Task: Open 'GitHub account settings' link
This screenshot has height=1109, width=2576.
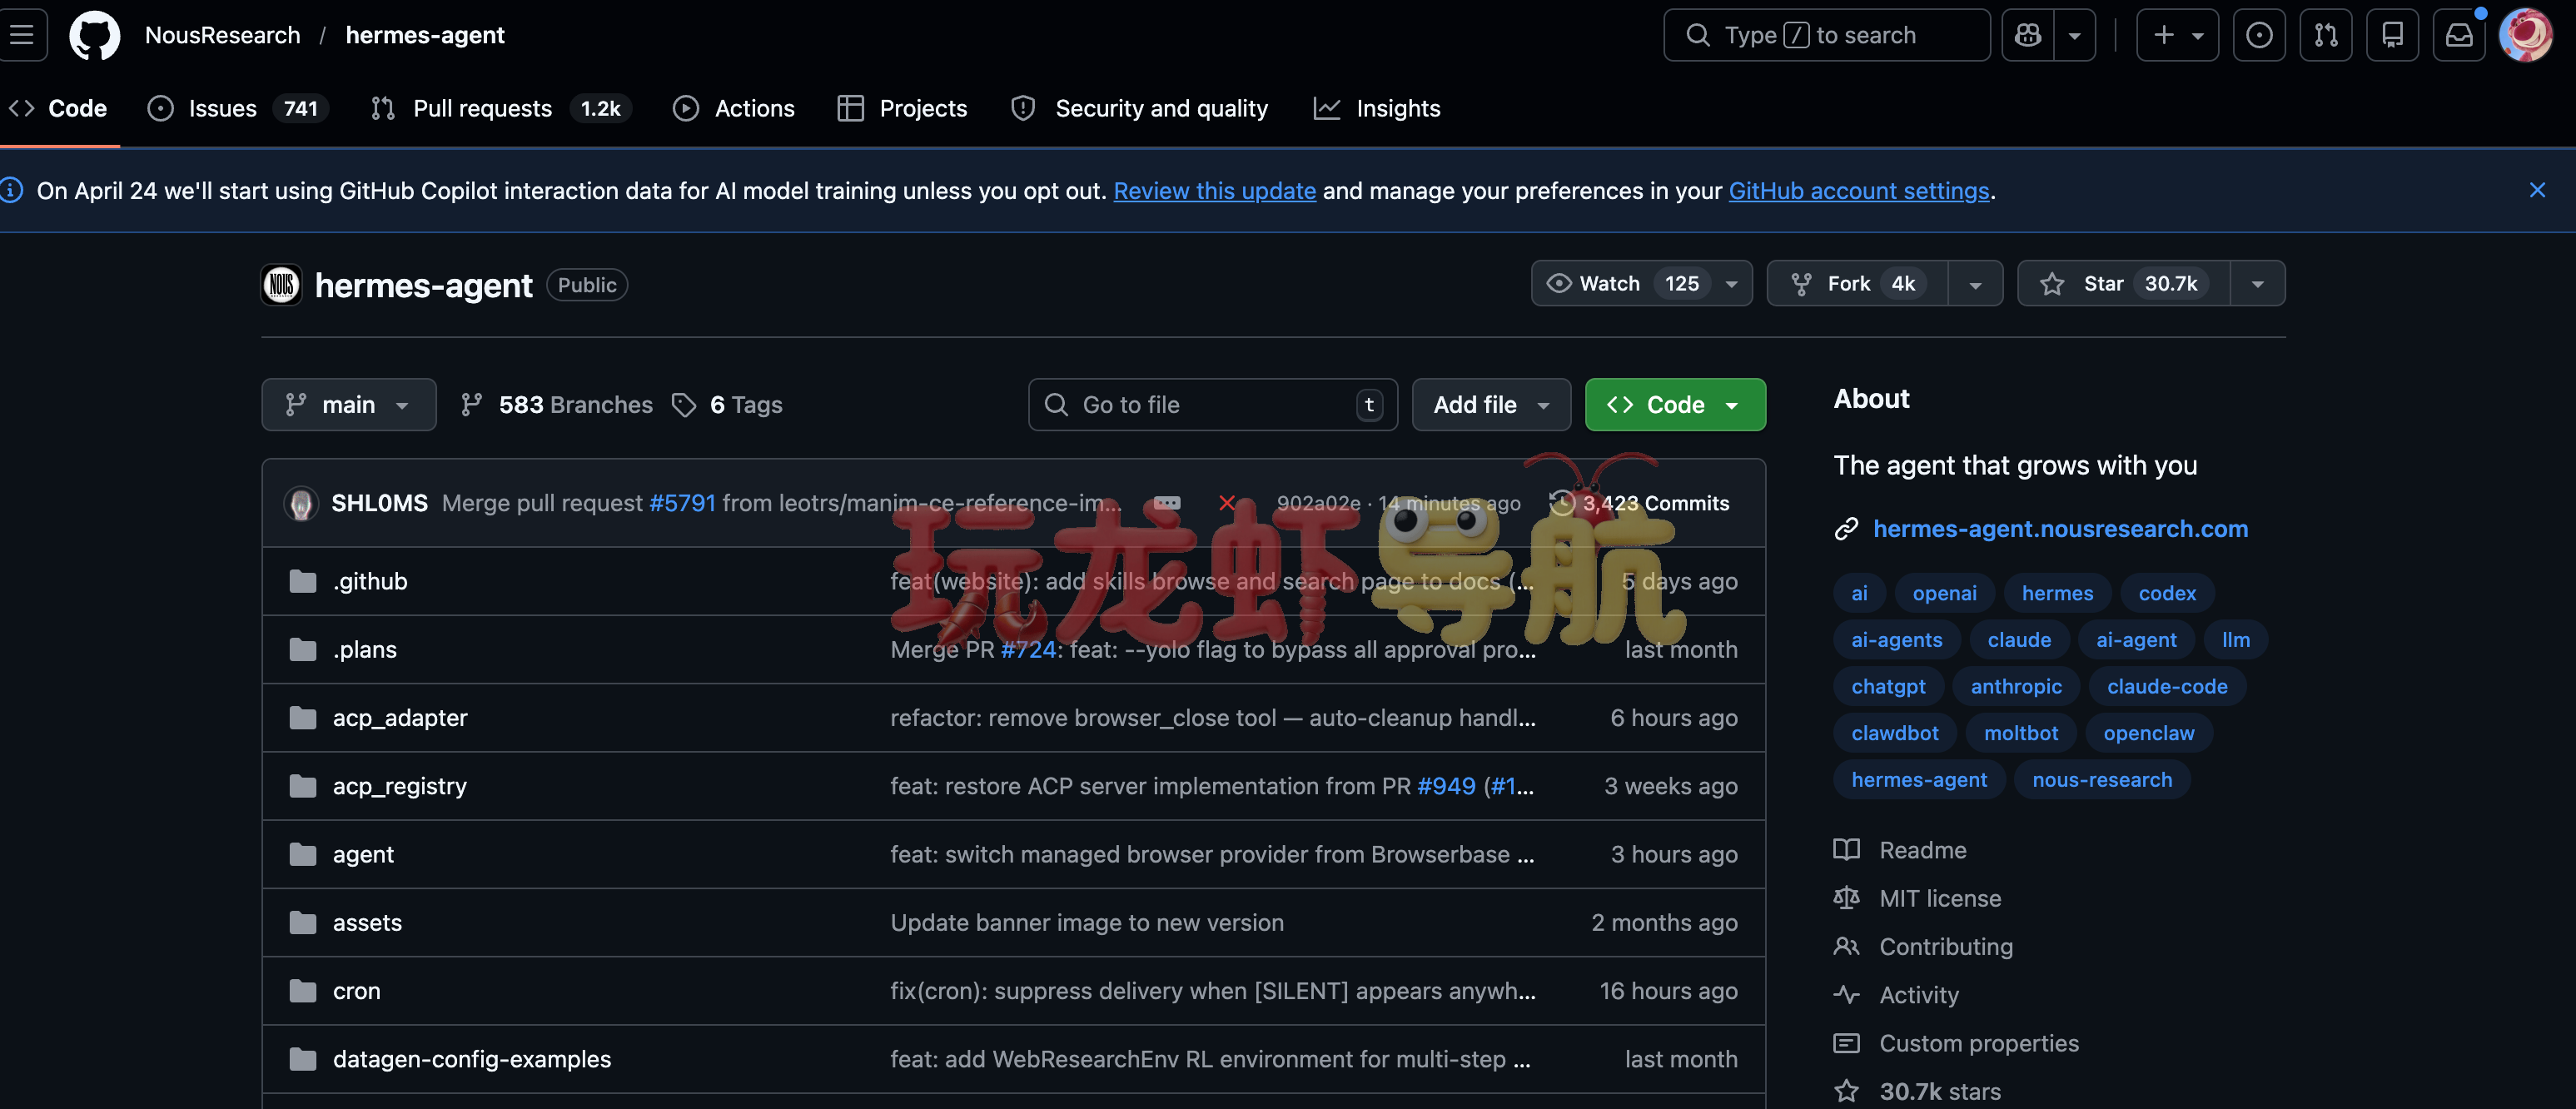Action: tap(1858, 191)
